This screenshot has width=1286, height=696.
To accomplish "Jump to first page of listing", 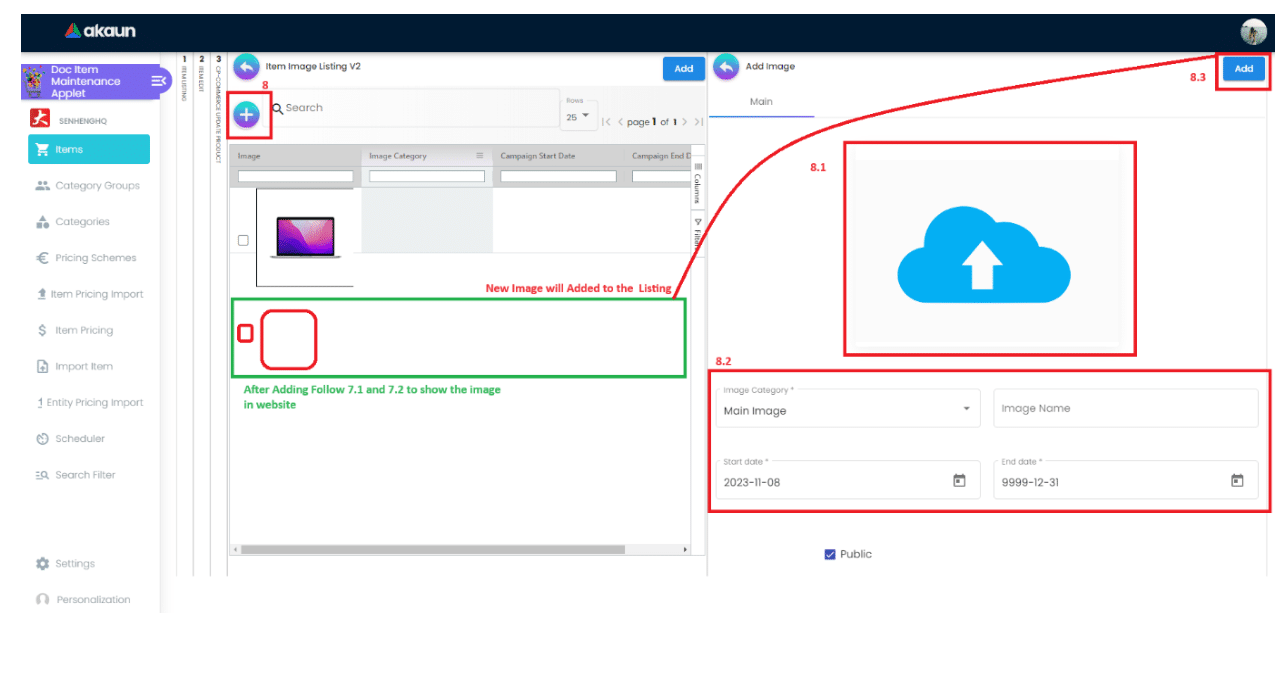I will pyautogui.click(x=607, y=122).
